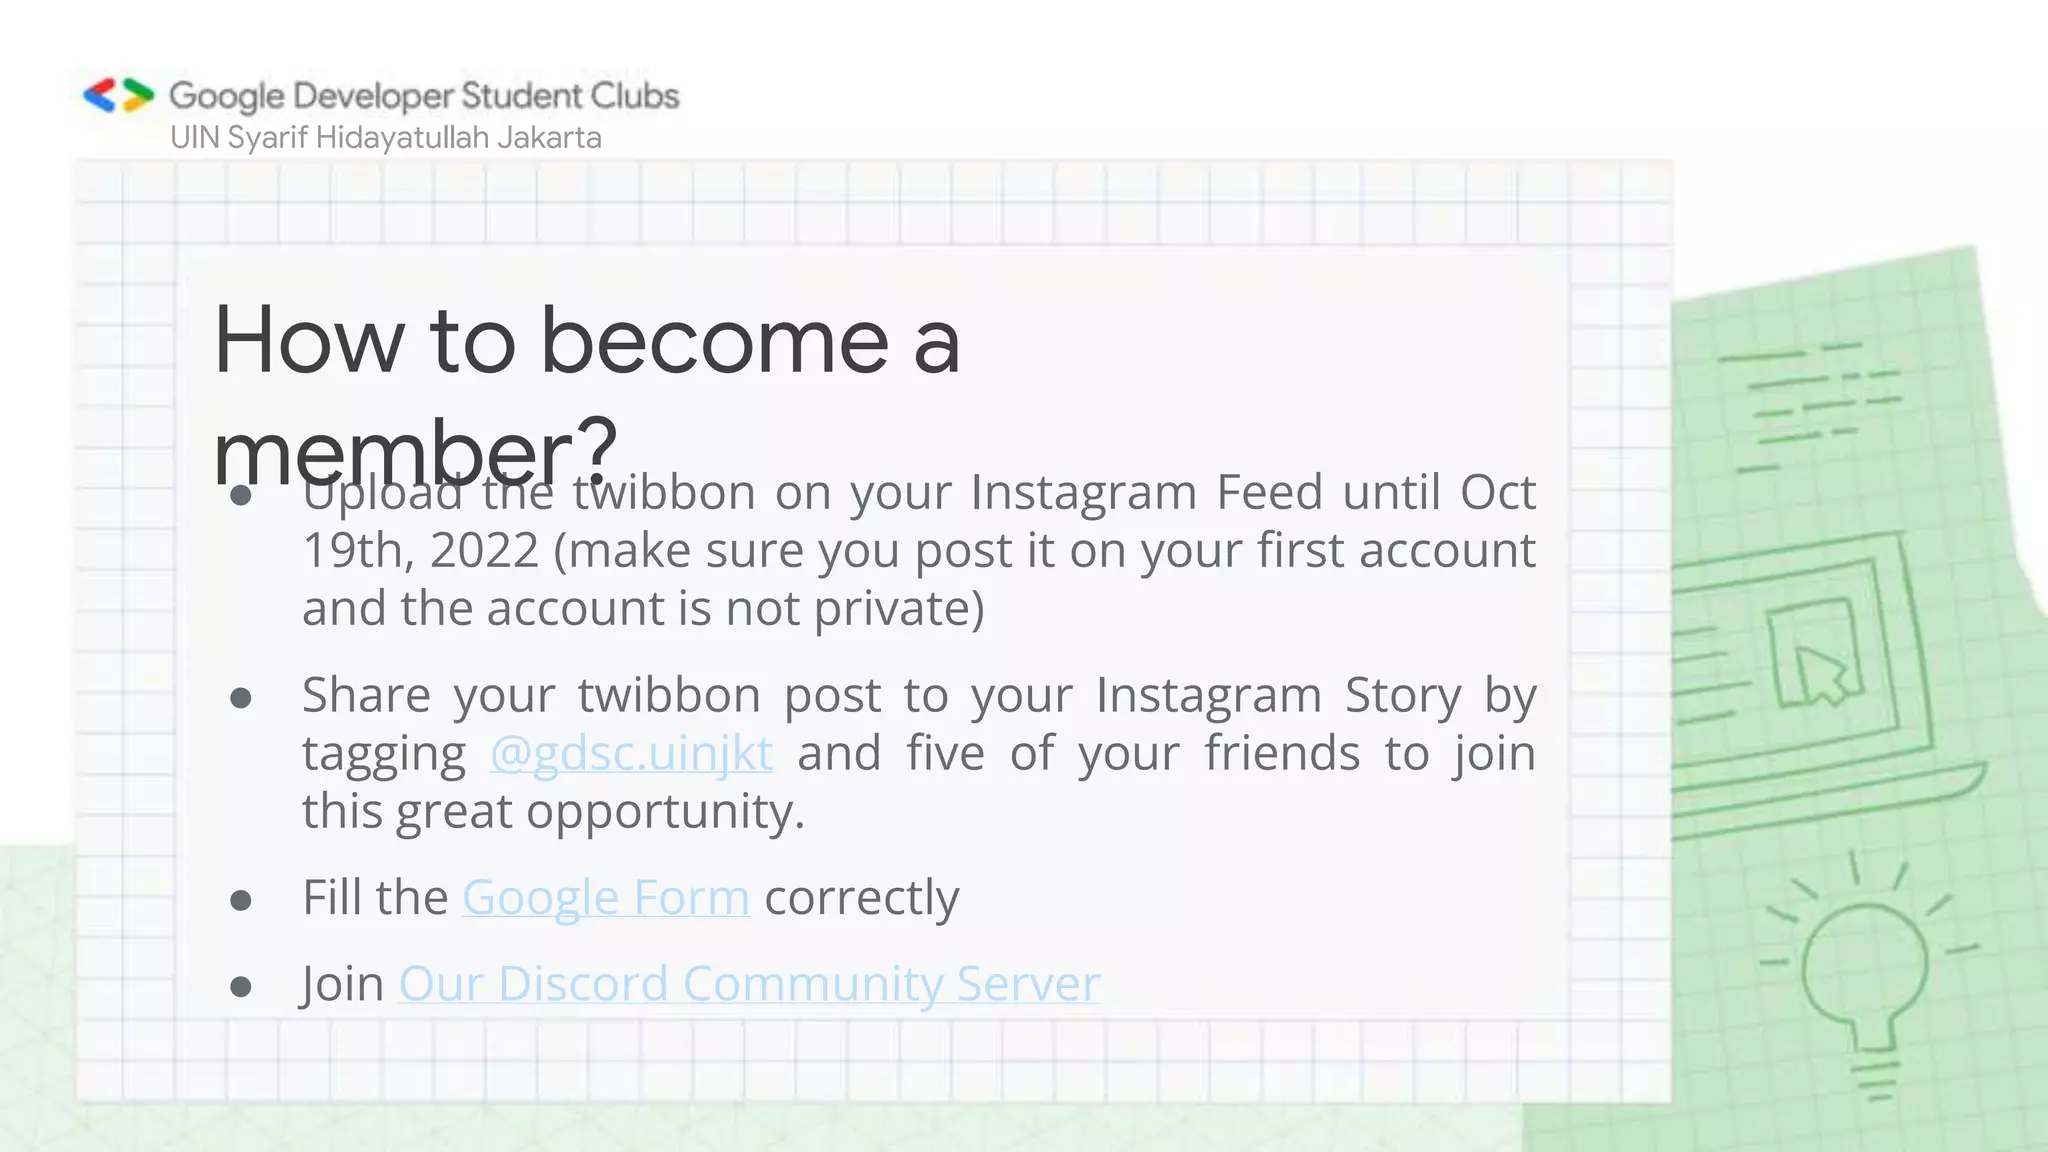Click the Google Developer Student Clubs title
Image resolution: width=2048 pixels, height=1152 pixels.
(424, 96)
